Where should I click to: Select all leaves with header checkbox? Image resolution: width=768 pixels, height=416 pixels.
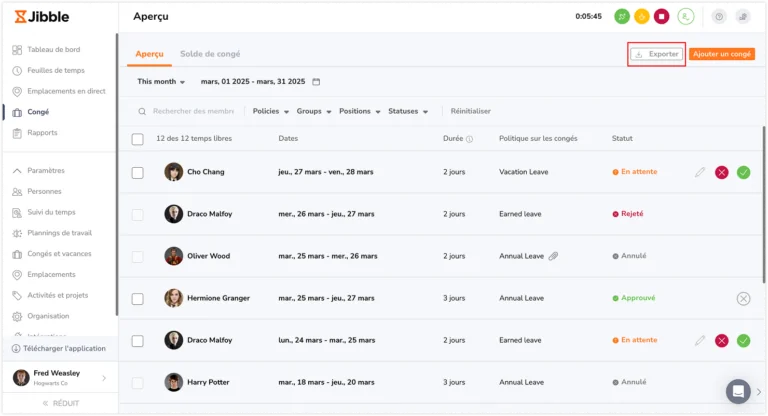138,139
